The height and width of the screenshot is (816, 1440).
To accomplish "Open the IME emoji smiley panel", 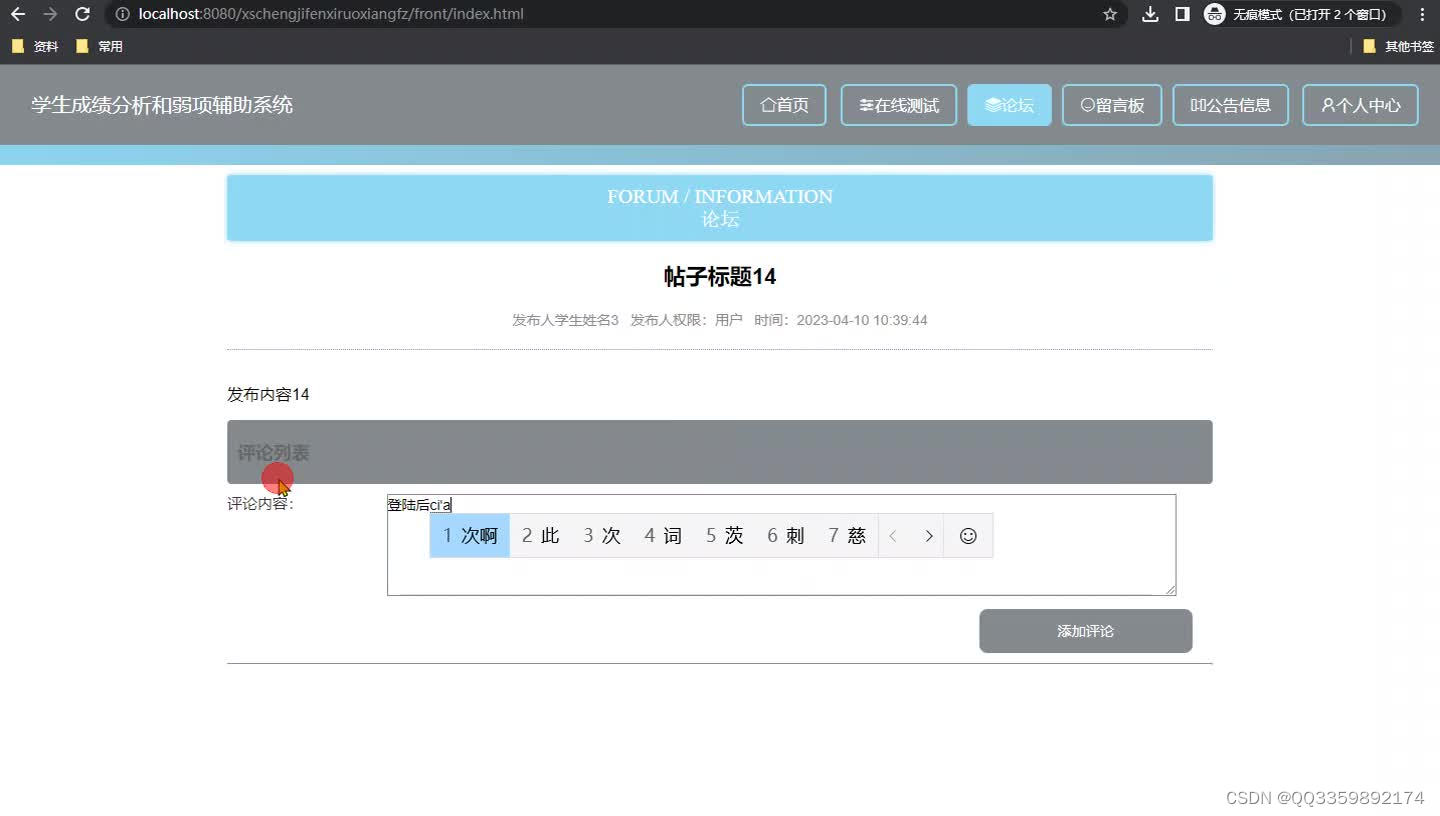I will click(968, 536).
